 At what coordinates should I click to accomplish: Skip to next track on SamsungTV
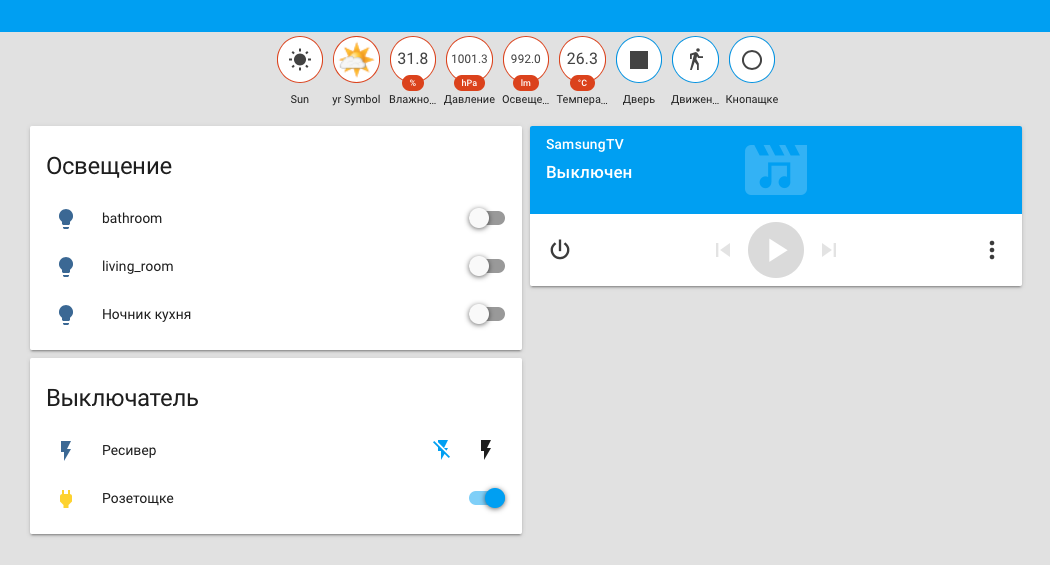(x=828, y=250)
